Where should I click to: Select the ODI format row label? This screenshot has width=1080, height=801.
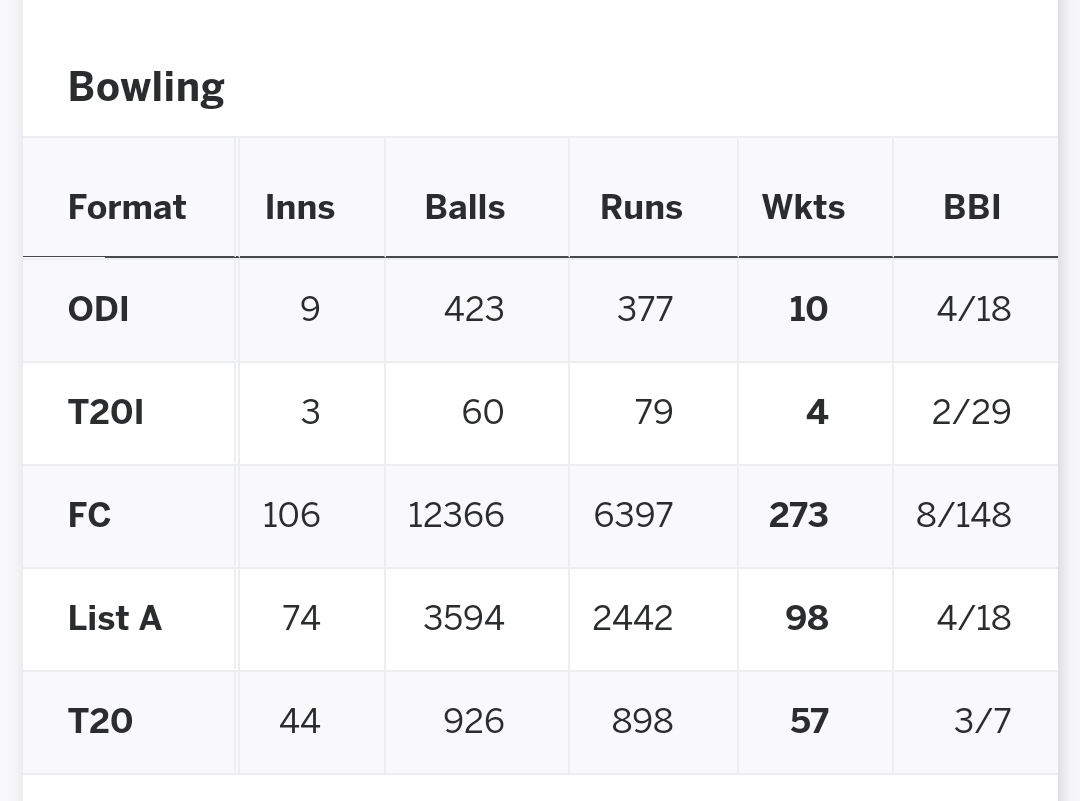[x=98, y=309]
